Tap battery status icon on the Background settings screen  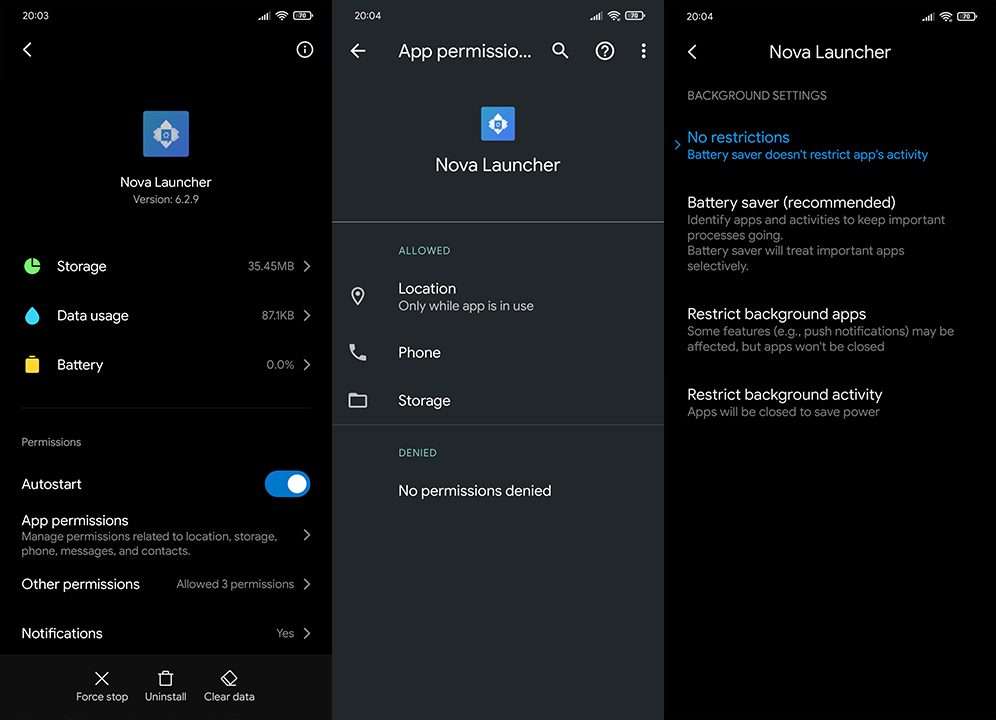[x=967, y=17]
